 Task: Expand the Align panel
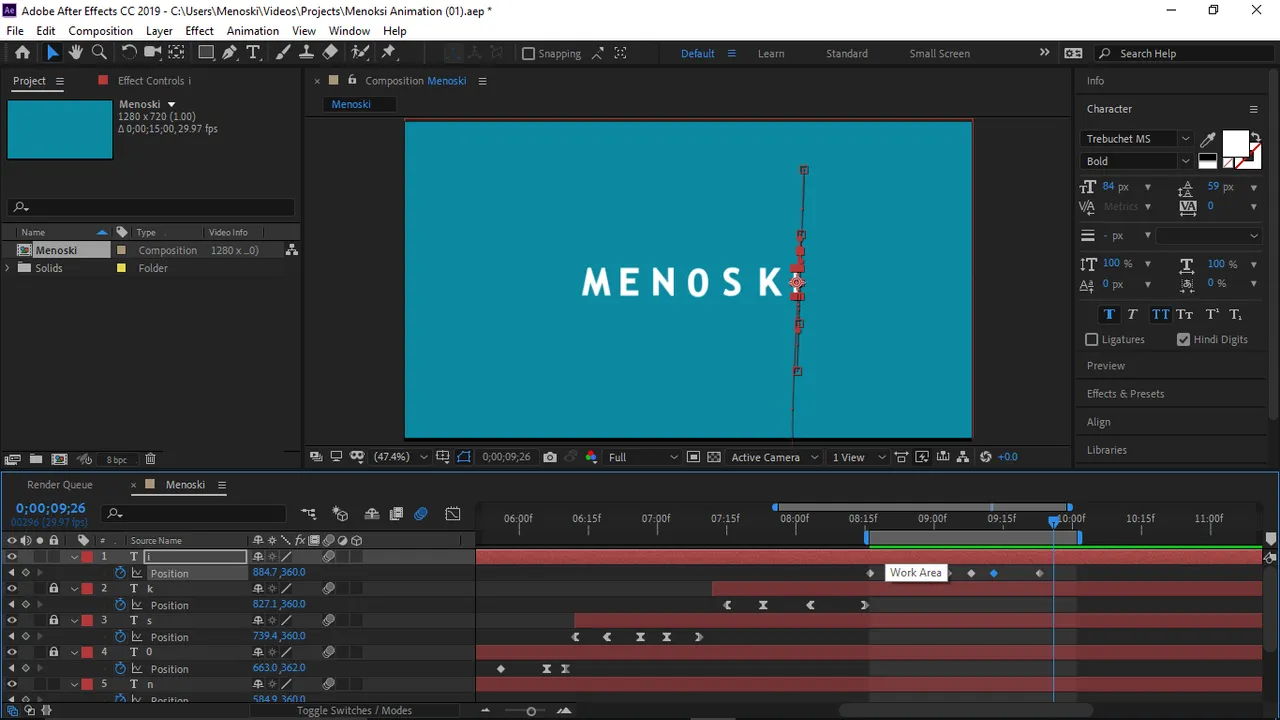tap(1099, 422)
